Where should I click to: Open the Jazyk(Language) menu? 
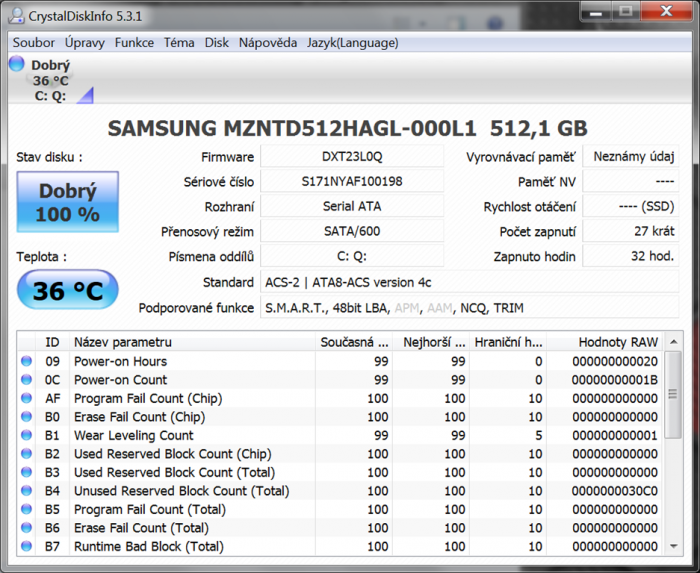coord(352,43)
